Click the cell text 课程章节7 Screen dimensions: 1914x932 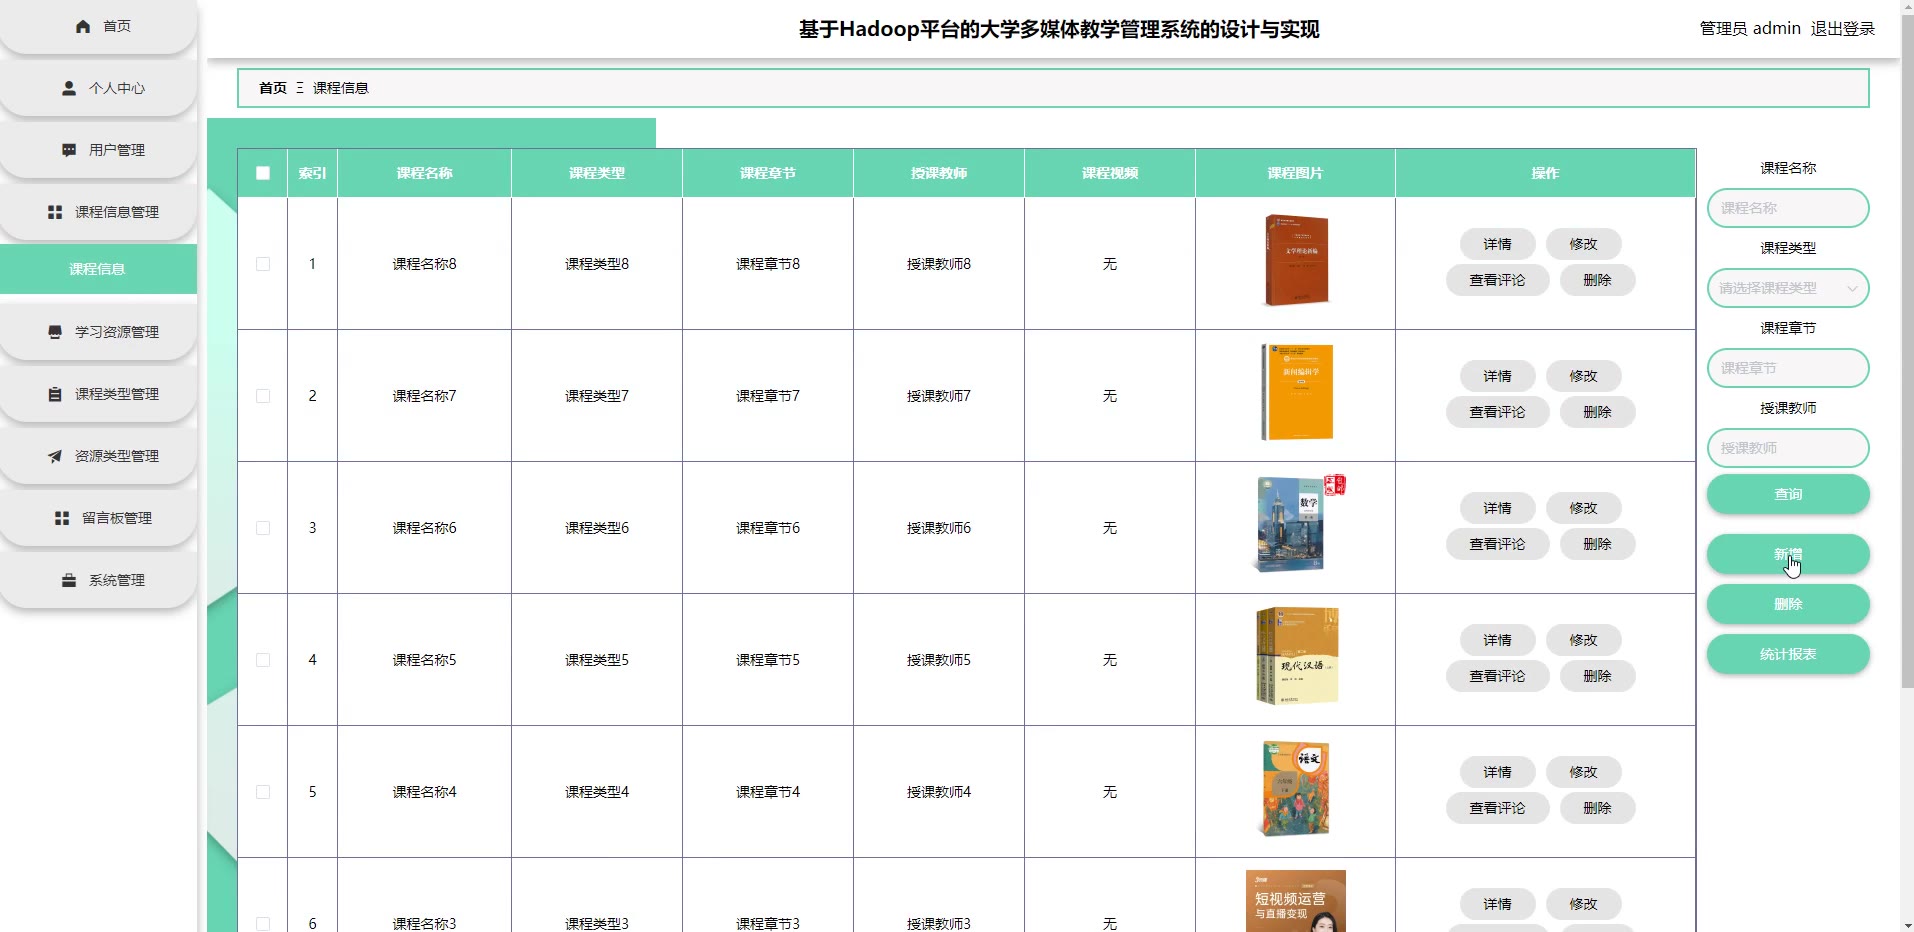pos(768,396)
